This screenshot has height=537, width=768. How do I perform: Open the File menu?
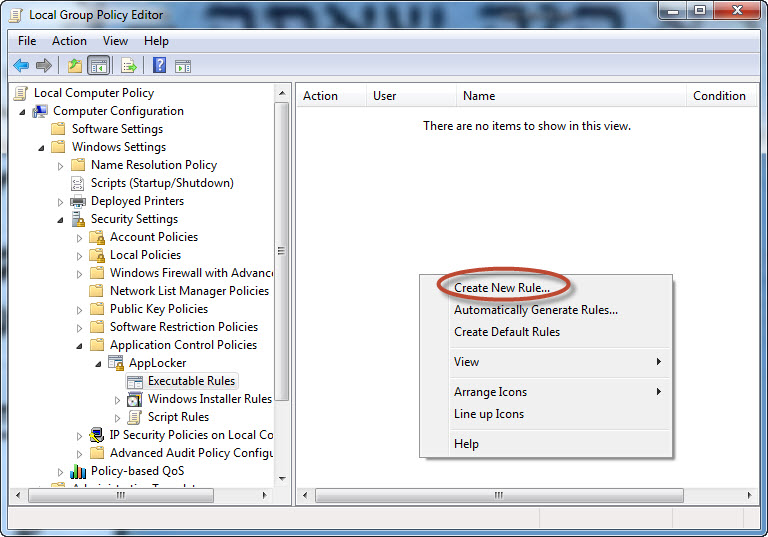pyautogui.click(x=27, y=41)
